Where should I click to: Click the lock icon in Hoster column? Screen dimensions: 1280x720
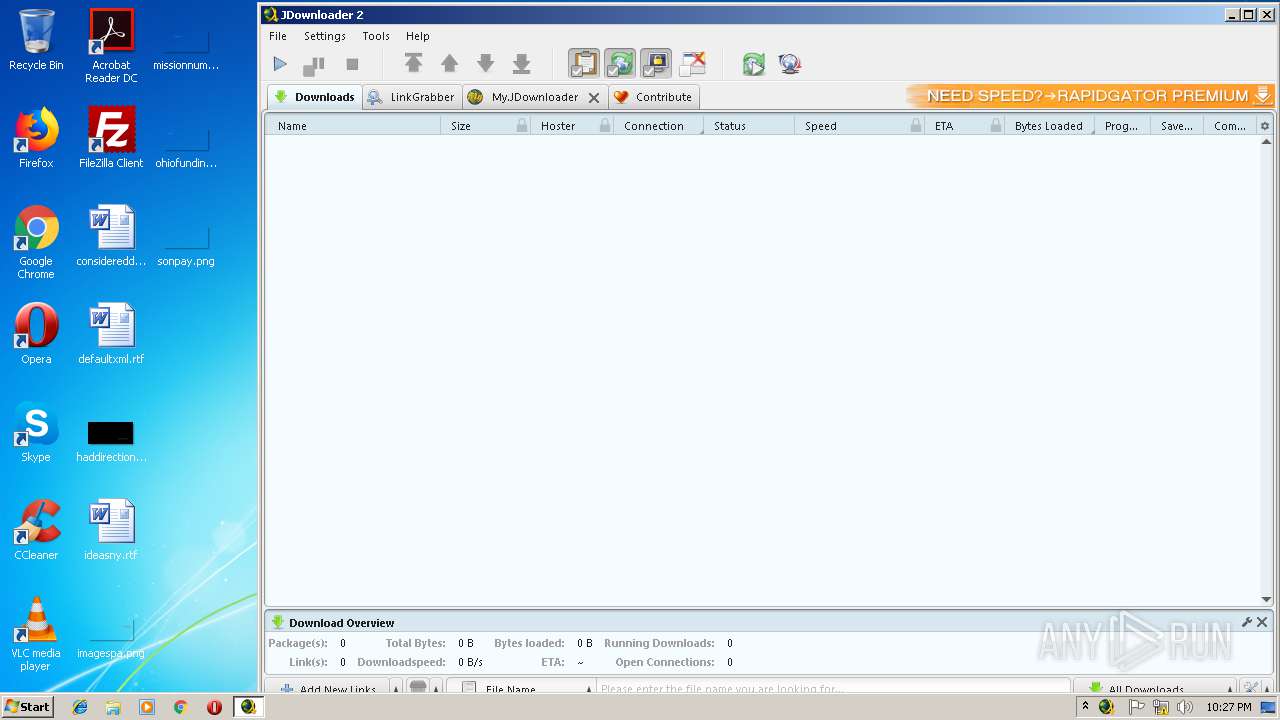[605, 126]
